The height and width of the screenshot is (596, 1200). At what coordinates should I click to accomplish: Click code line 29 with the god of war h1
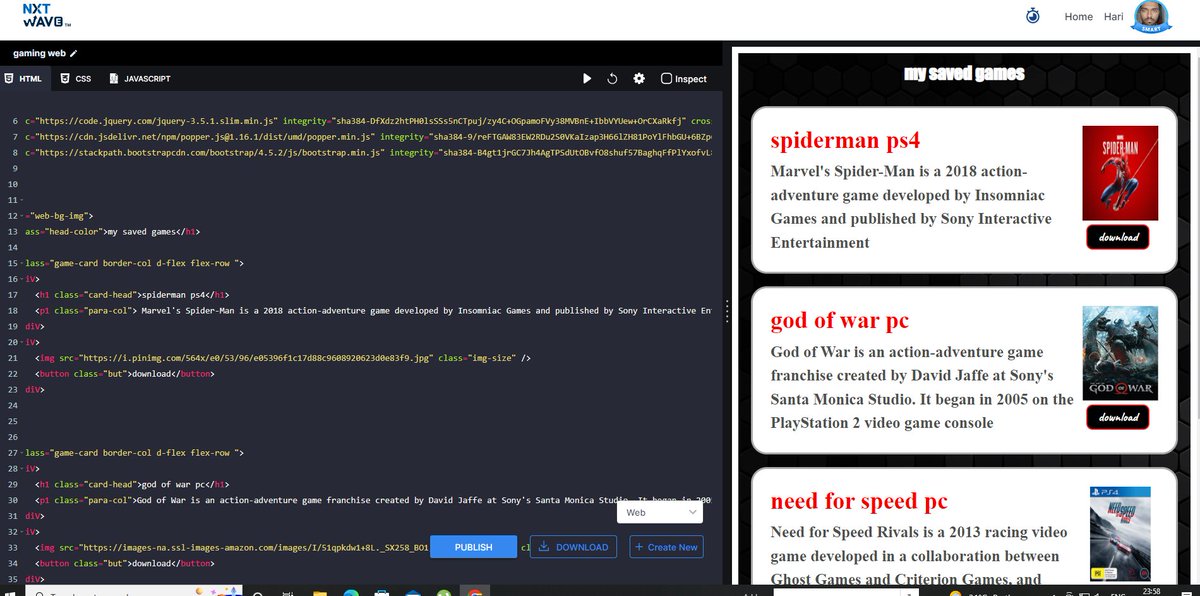tap(133, 485)
